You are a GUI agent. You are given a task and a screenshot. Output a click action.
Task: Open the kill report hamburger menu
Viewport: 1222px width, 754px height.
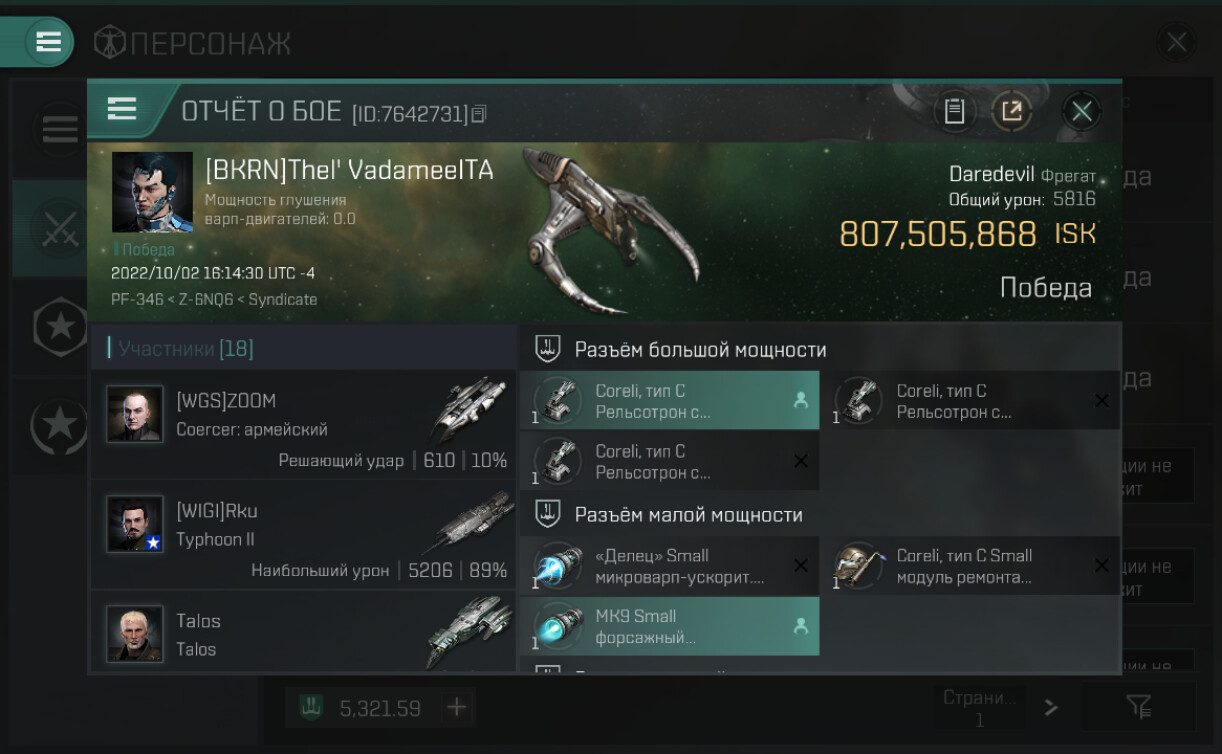pos(122,109)
